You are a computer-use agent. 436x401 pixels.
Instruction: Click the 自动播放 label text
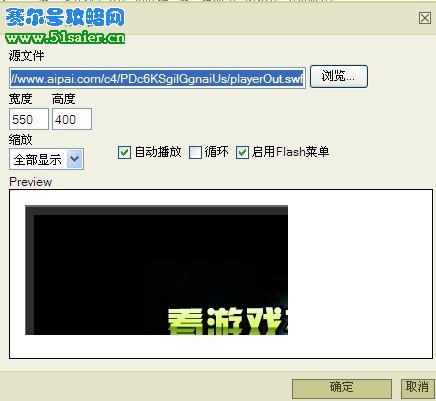(158, 152)
